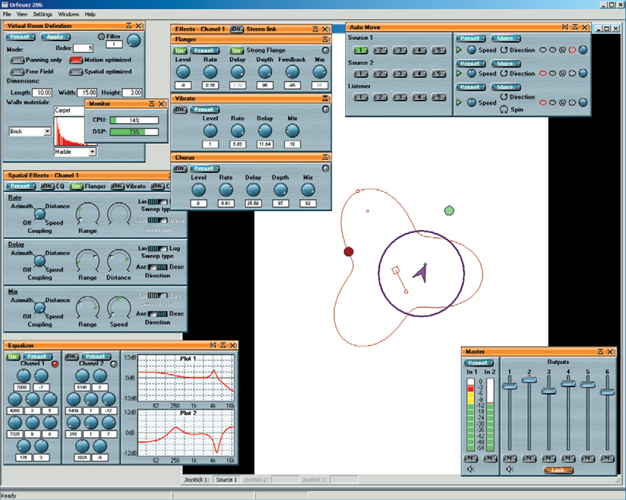This screenshot has width=626, height=500.
Task: Click the Output 6 fader handle
Action: pos(607,392)
